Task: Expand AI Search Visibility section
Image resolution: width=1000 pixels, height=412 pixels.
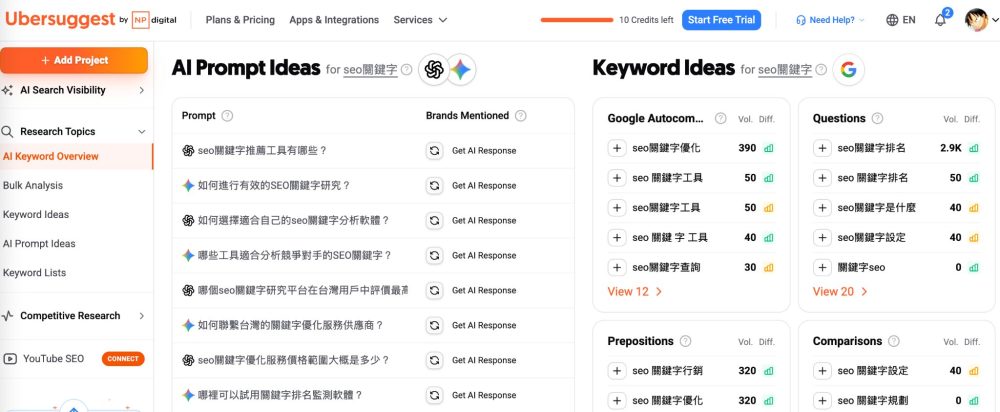Action: point(142,91)
